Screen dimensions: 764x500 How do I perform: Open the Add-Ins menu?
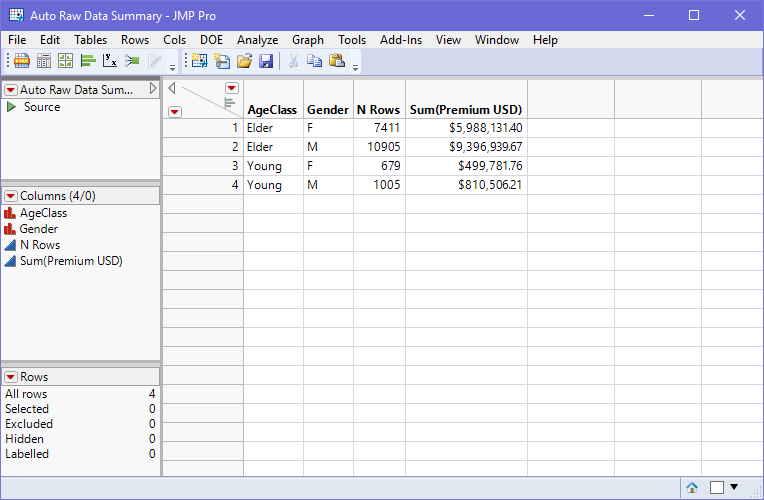[401, 40]
